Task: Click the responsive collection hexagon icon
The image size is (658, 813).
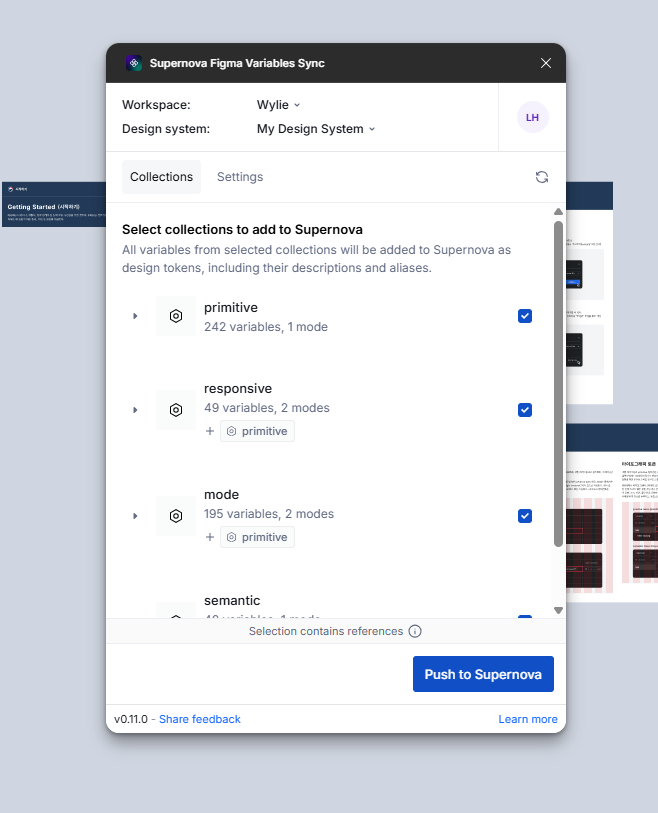Action: (176, 410)
